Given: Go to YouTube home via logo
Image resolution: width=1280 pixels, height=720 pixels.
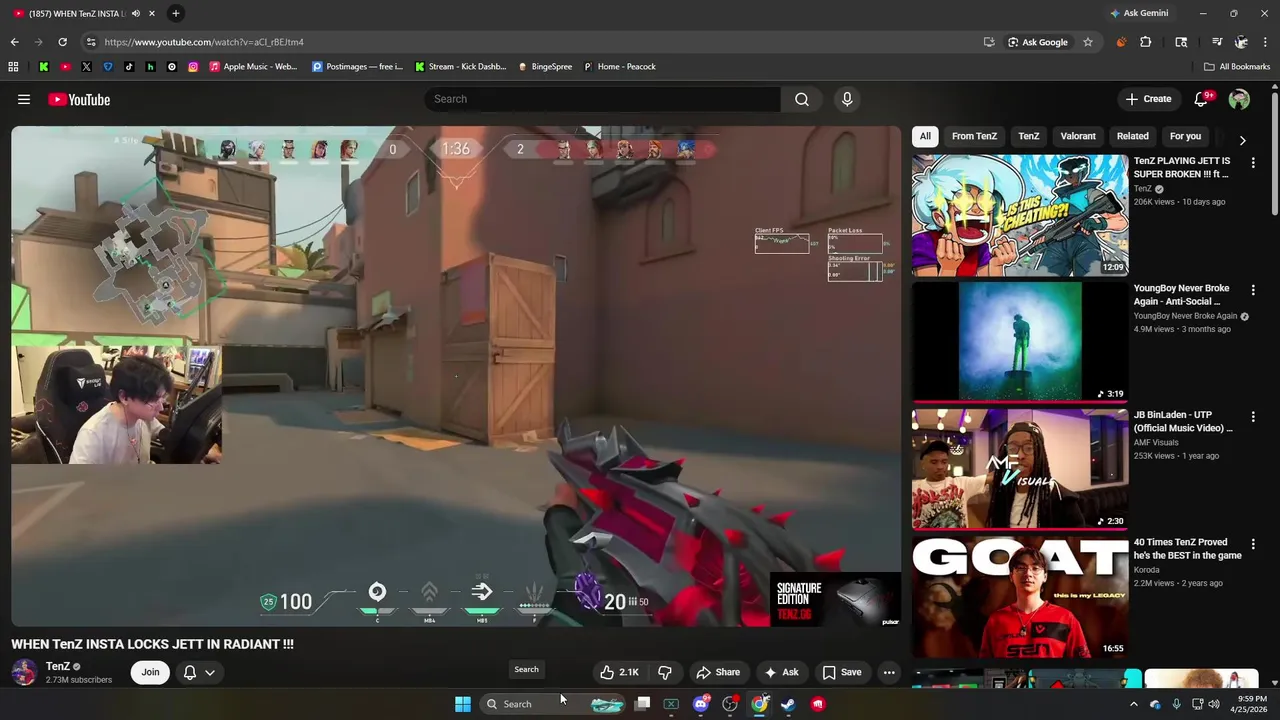Looking at the screenshot, I should 79,99.
